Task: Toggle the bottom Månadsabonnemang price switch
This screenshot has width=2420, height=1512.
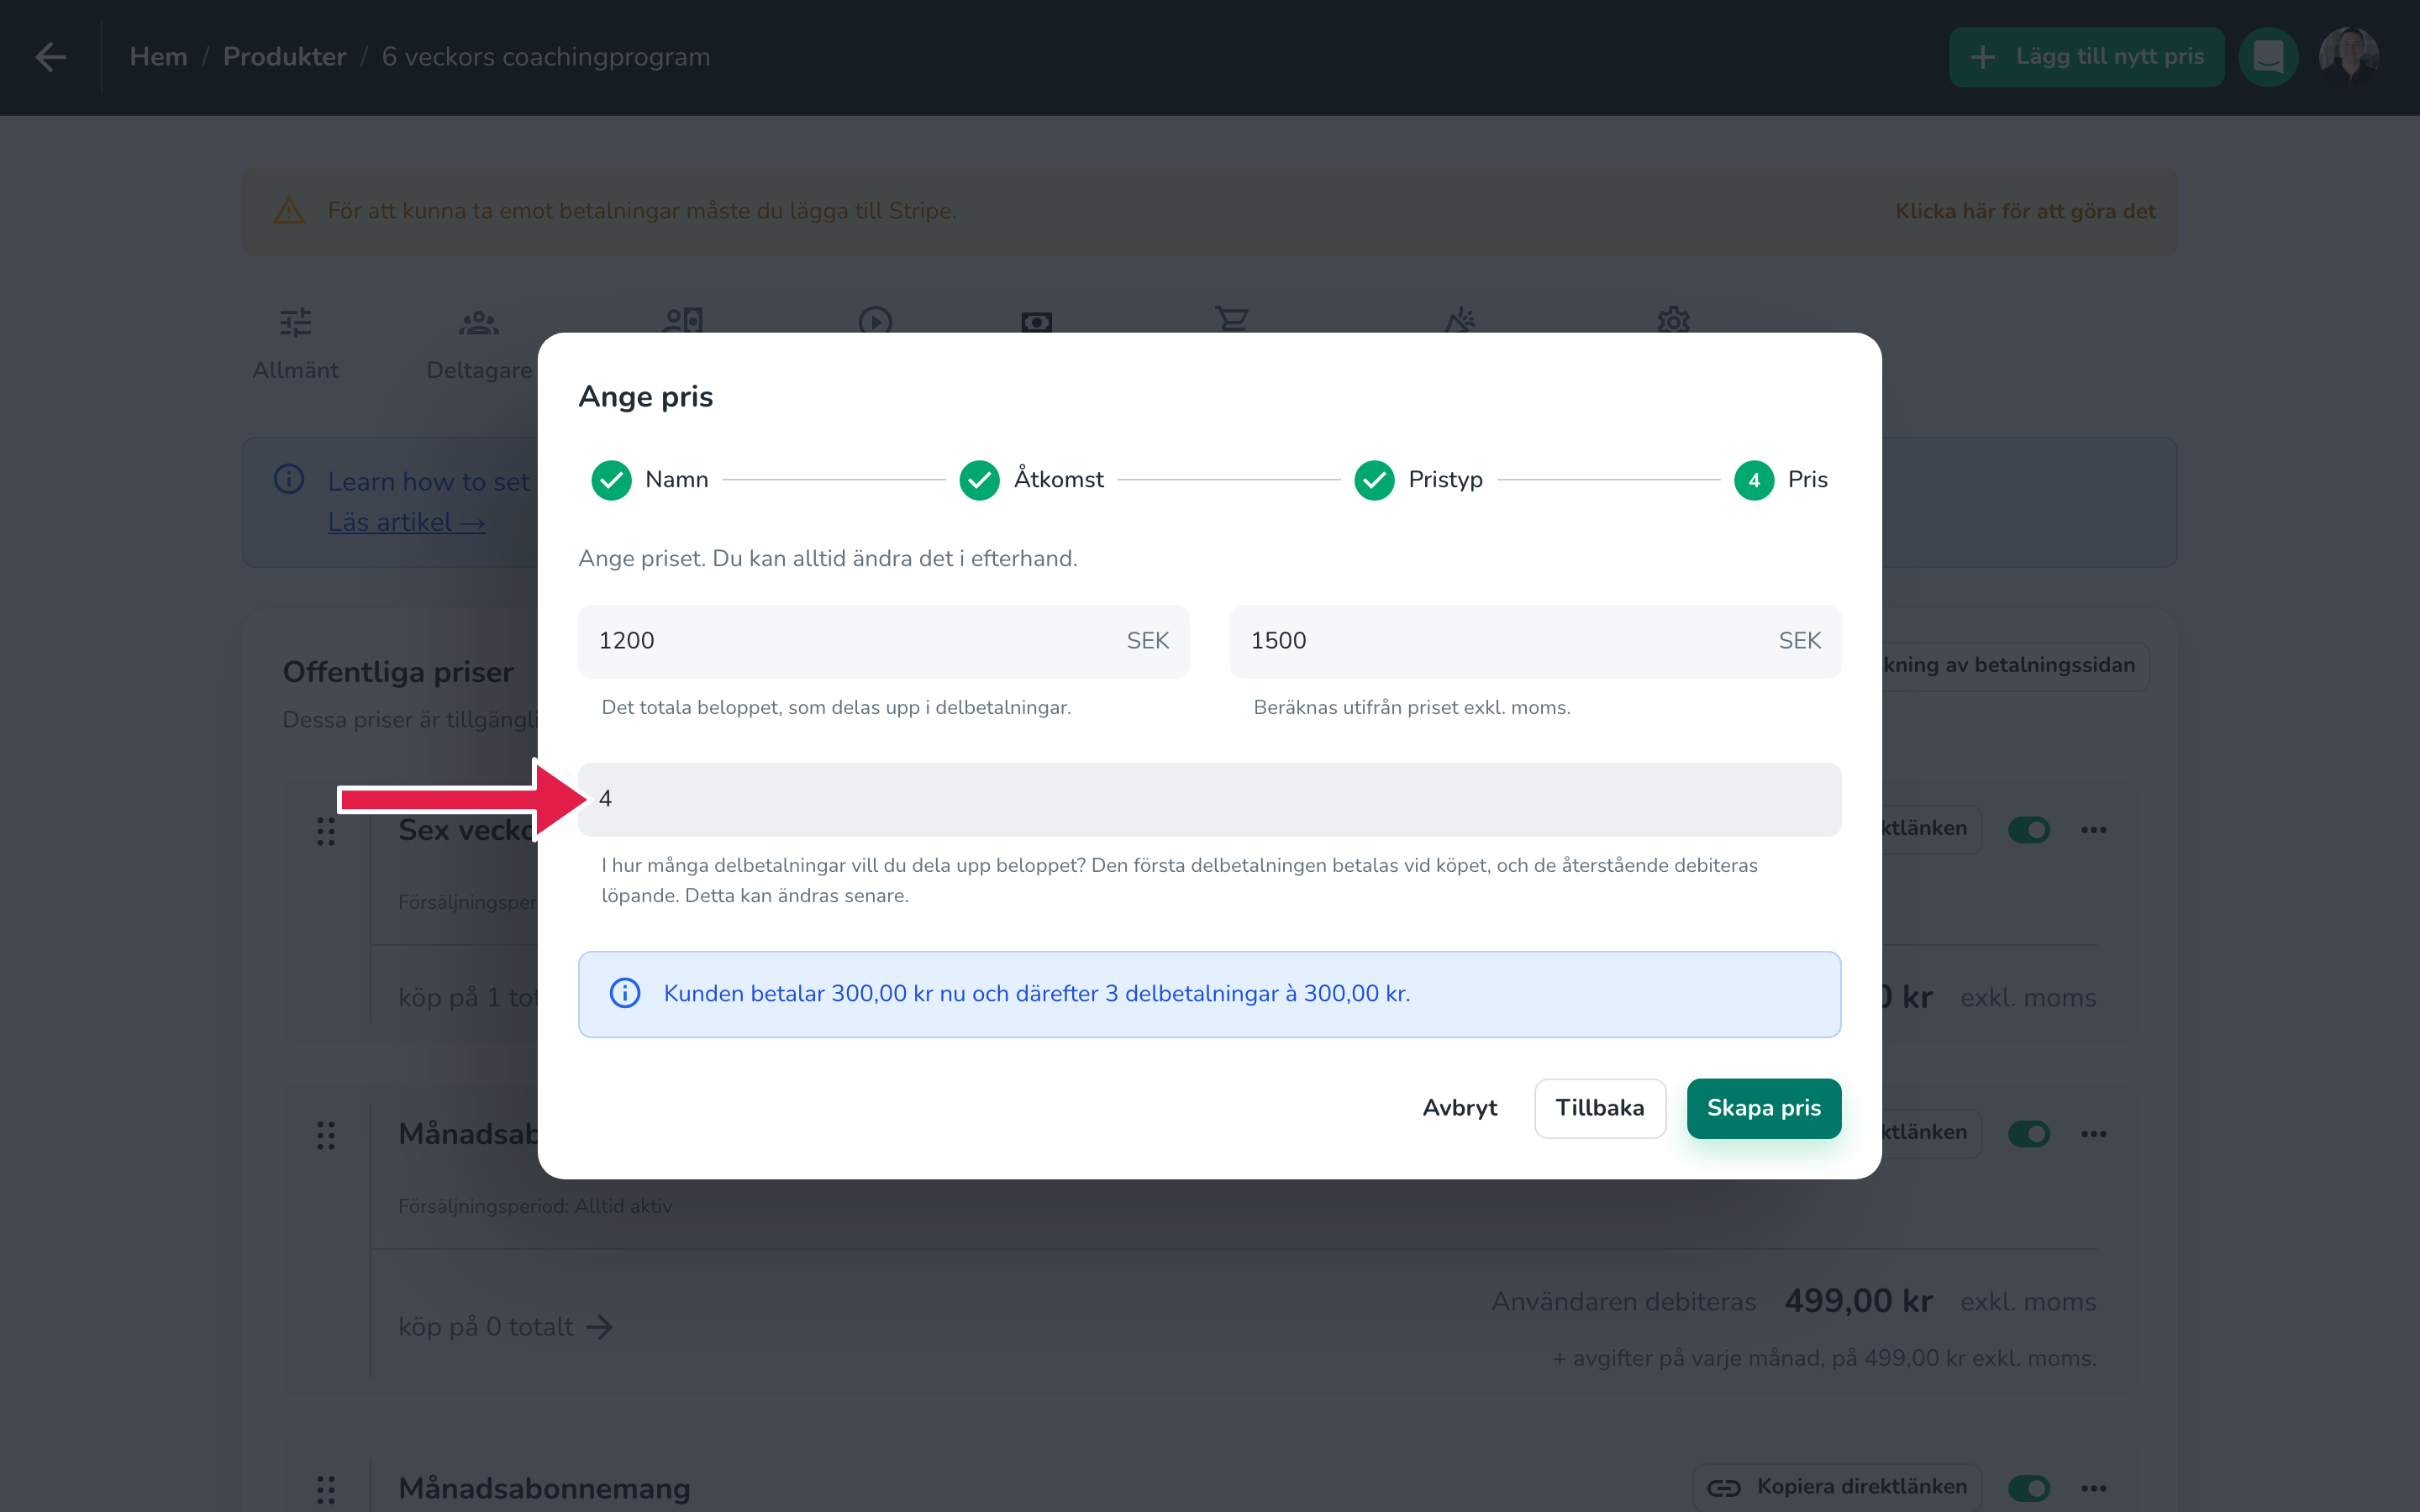Action: [2028, 1488]
